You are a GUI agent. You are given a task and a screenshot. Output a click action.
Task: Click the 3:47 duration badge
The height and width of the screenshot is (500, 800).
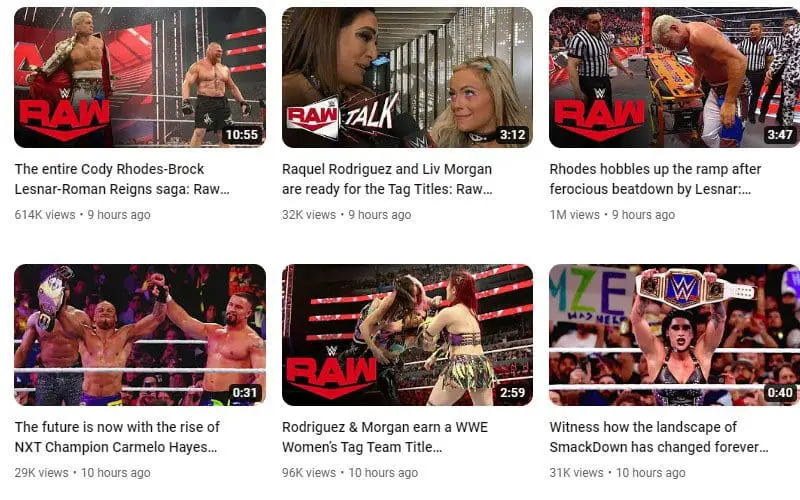[780, 135]
